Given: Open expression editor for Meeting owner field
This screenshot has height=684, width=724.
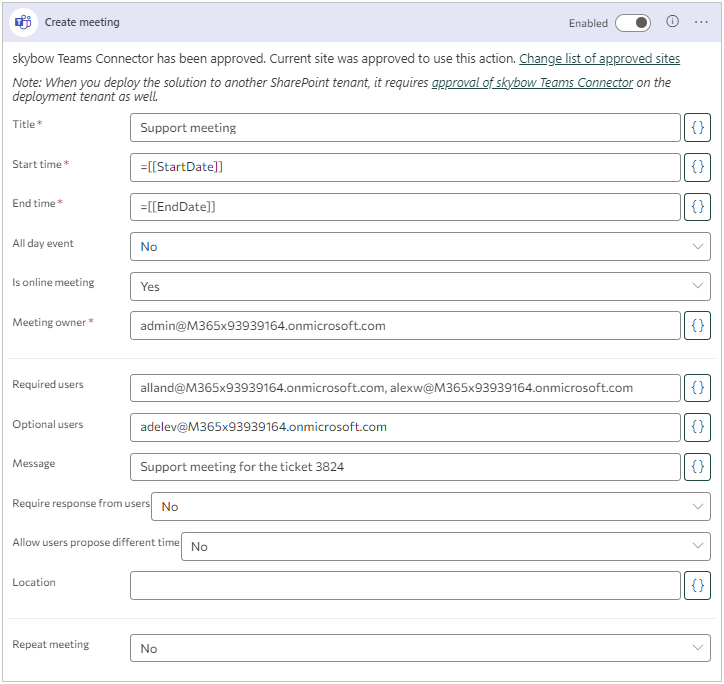Looking at the screenshot, I should click(697, 326).
